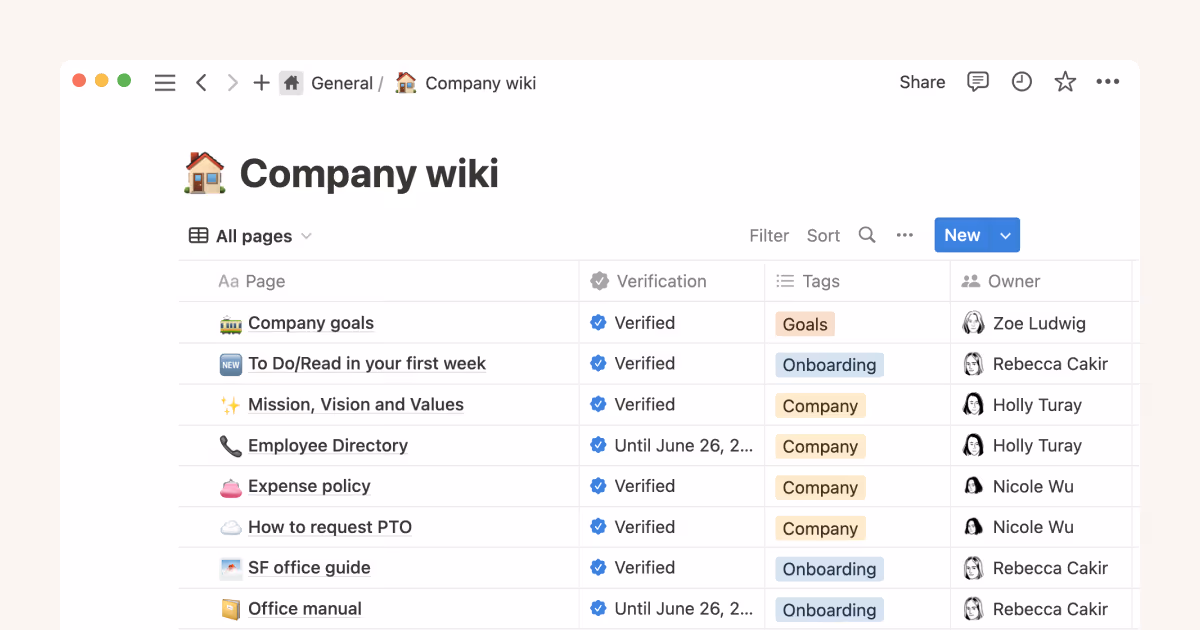Click the Share button

pyautogui.click(x=921, y=82)
